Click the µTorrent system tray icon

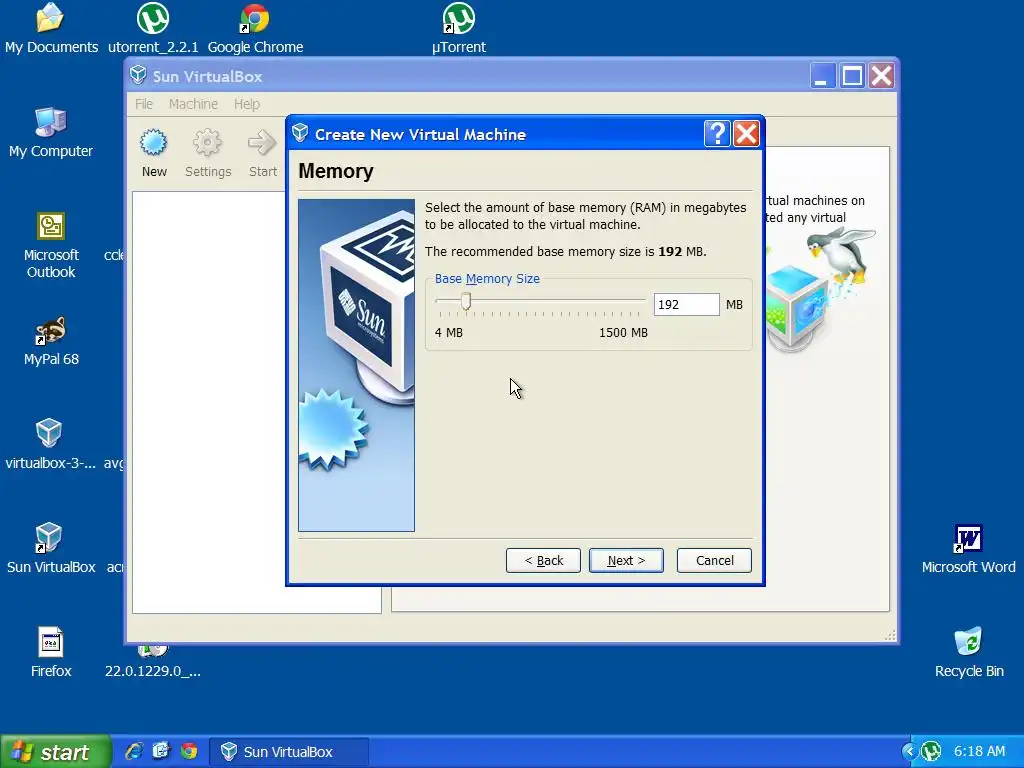click(931, 752)
